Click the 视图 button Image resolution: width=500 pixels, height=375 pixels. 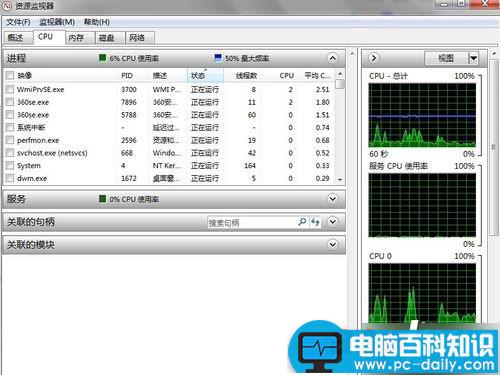pyautogui.click(x=446, y=58)
